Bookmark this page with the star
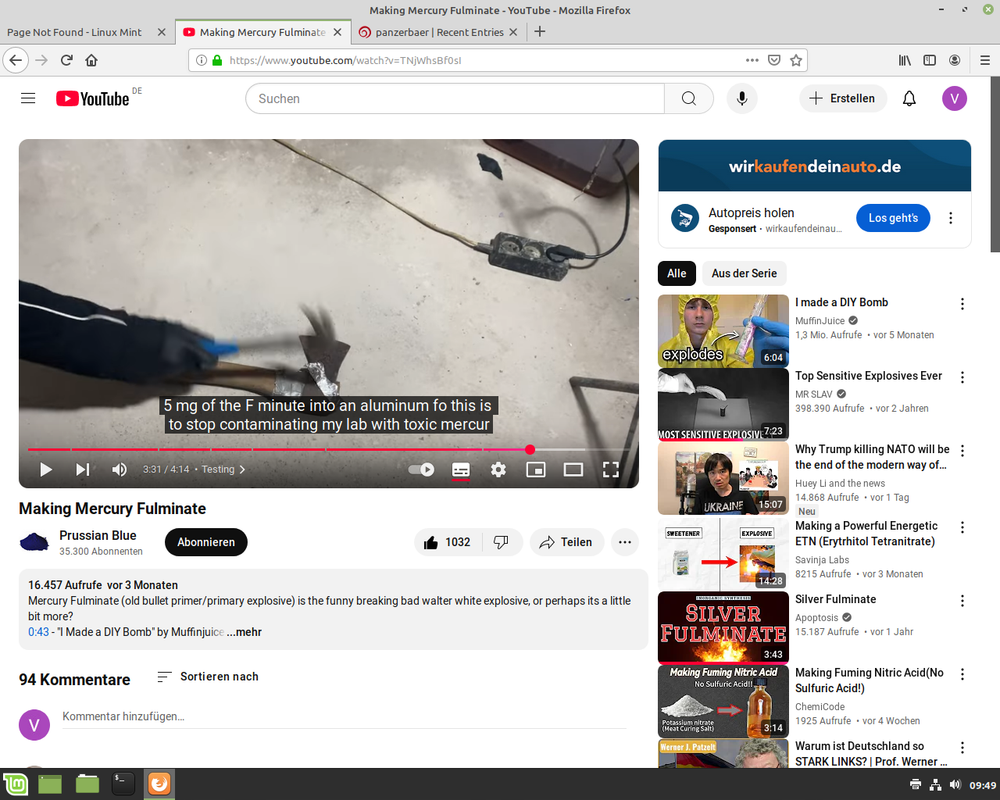This screenshot has width=1000, height=800. [x=795, y=60]
